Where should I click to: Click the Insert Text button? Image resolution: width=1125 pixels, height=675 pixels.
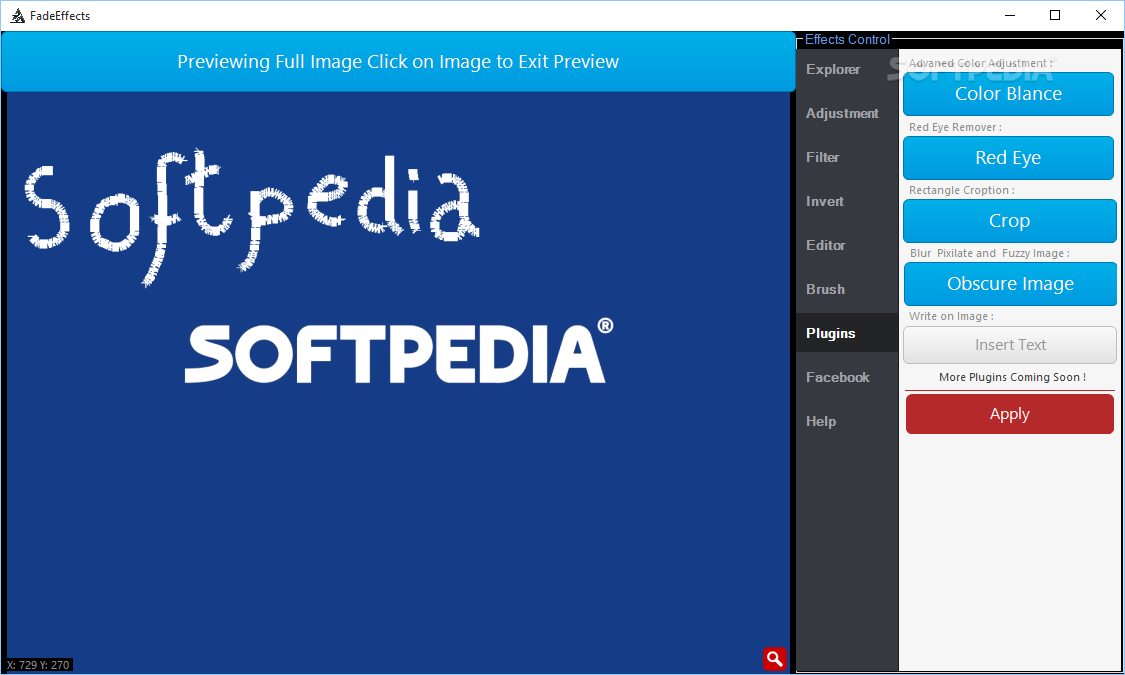[x=1010, y=345]
